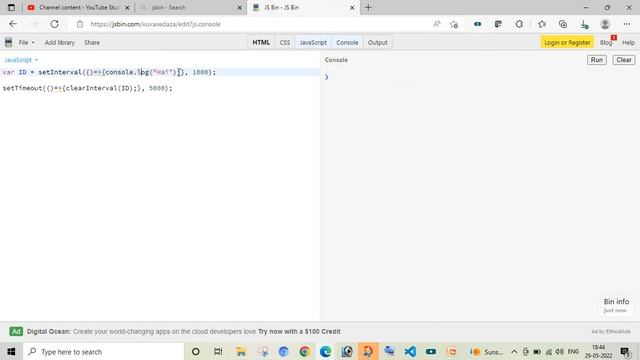Click the console prompt input
The image size is (640, 360).
click(480, 77)
